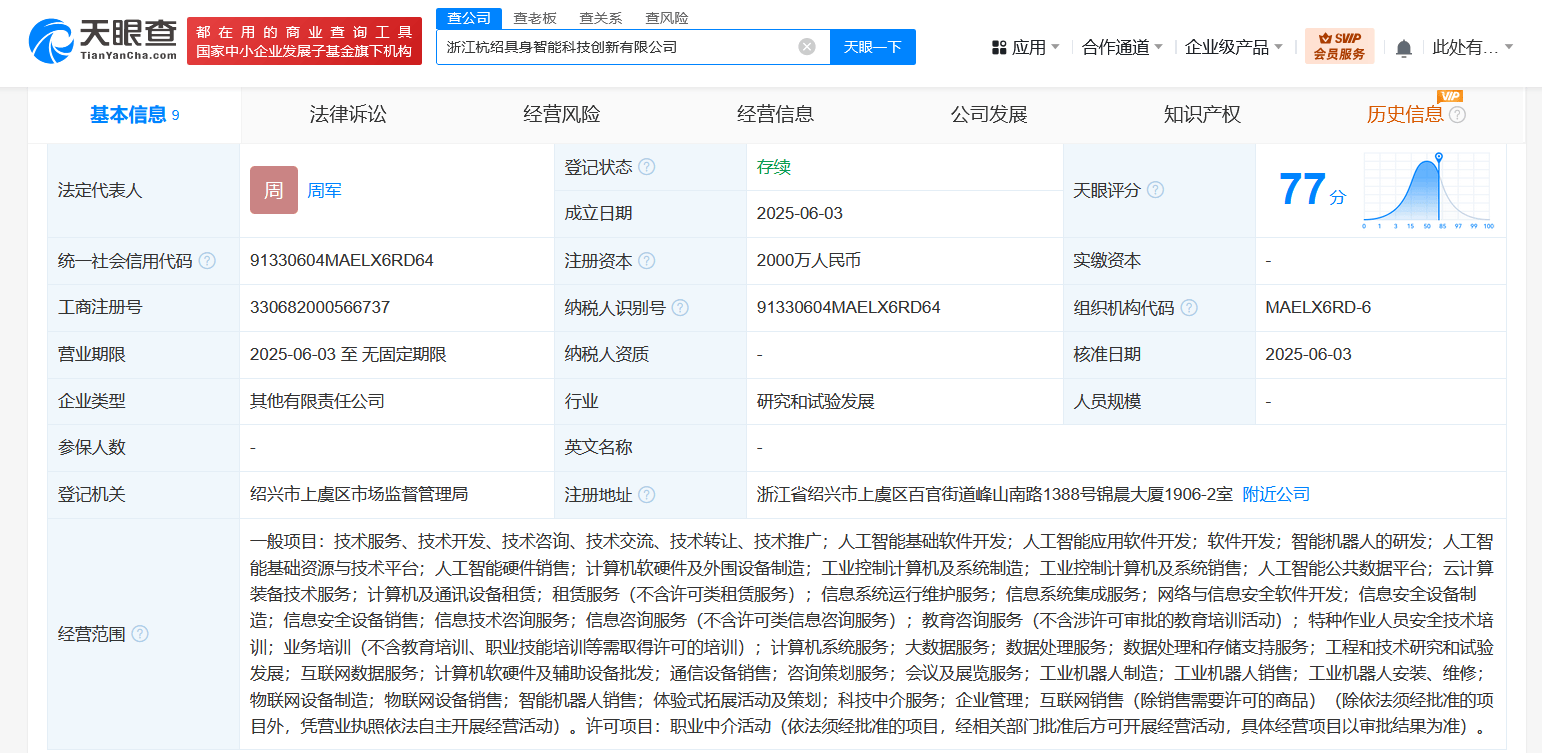
Task: Expand the 应用 dropdown menu
Action: pyautogui.click(x=1025, y=47)
